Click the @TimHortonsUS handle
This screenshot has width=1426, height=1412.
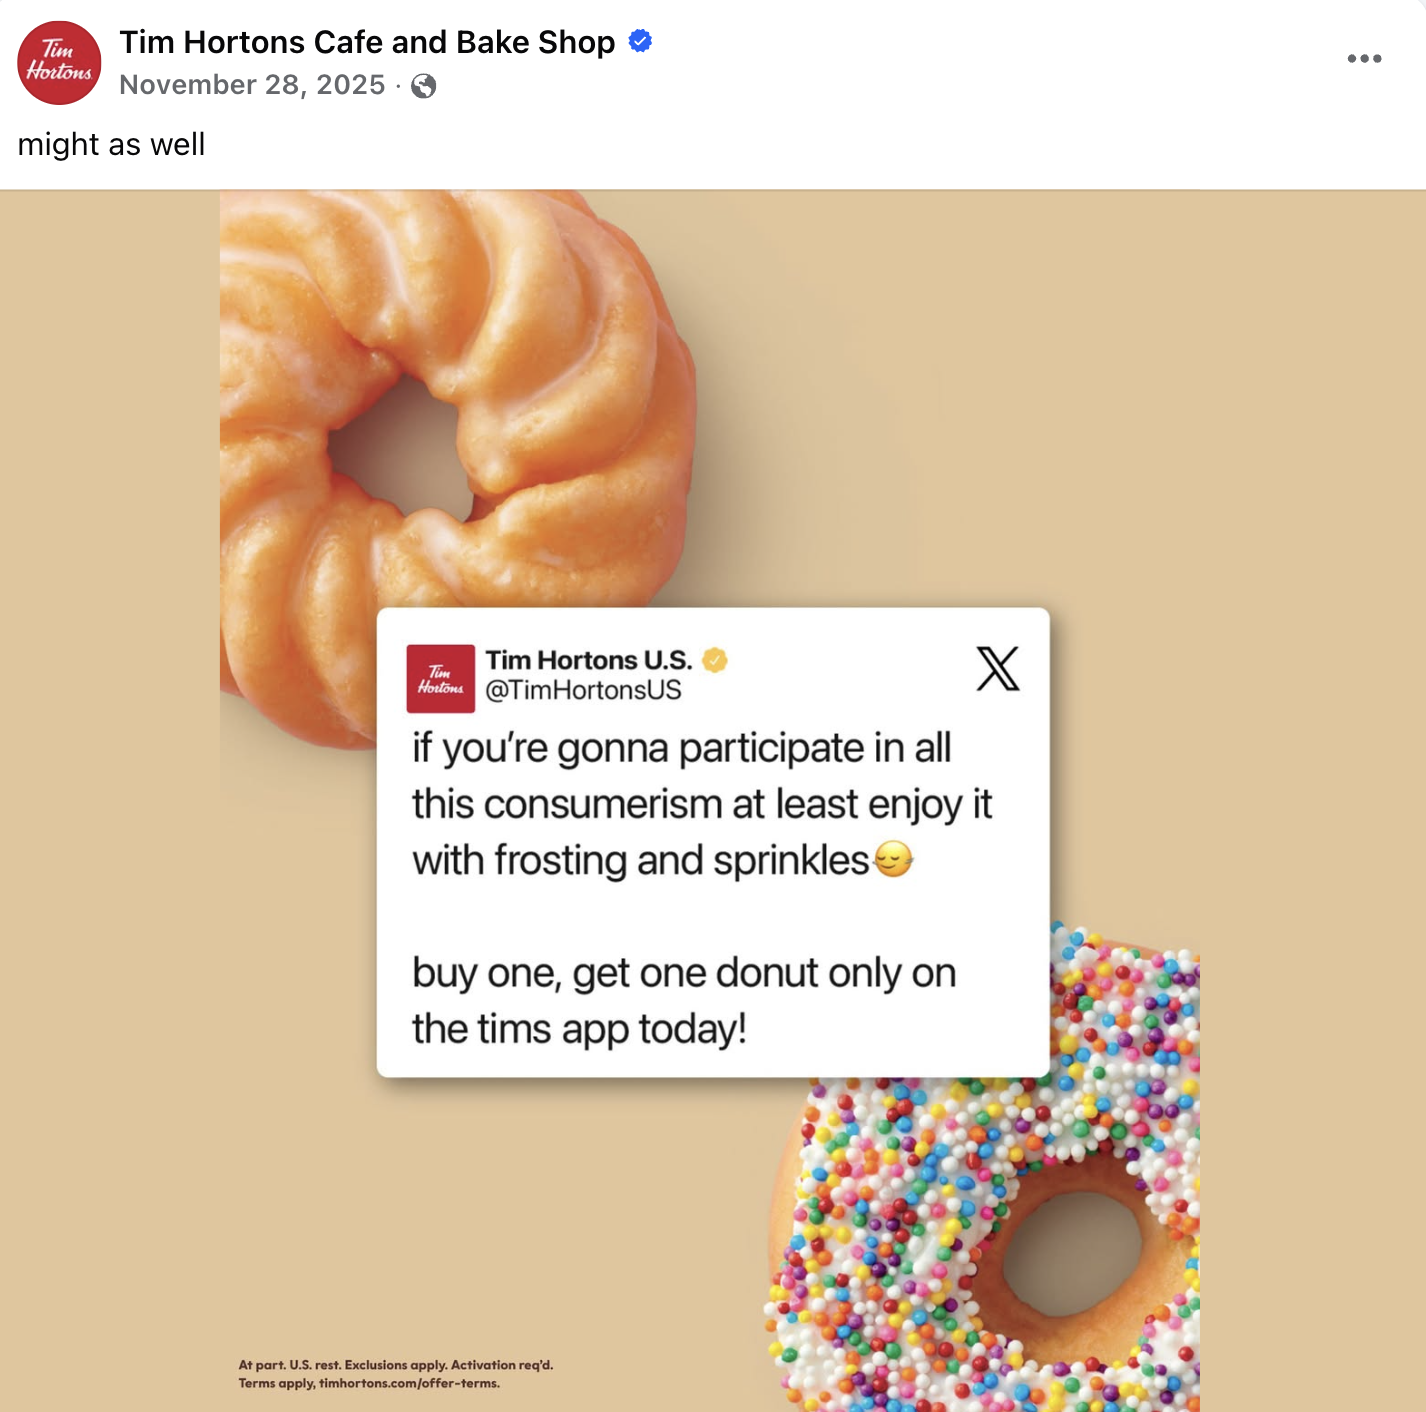point(583,690)
